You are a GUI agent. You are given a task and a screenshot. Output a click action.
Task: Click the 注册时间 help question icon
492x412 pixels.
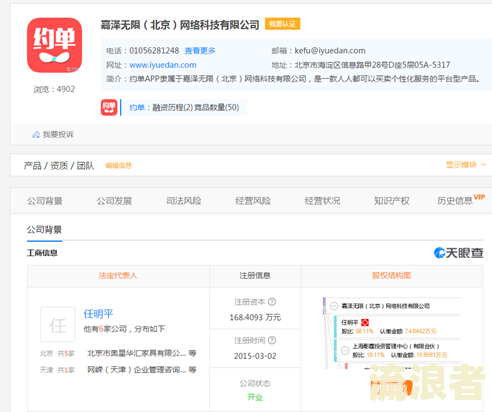tap(272, 340)
